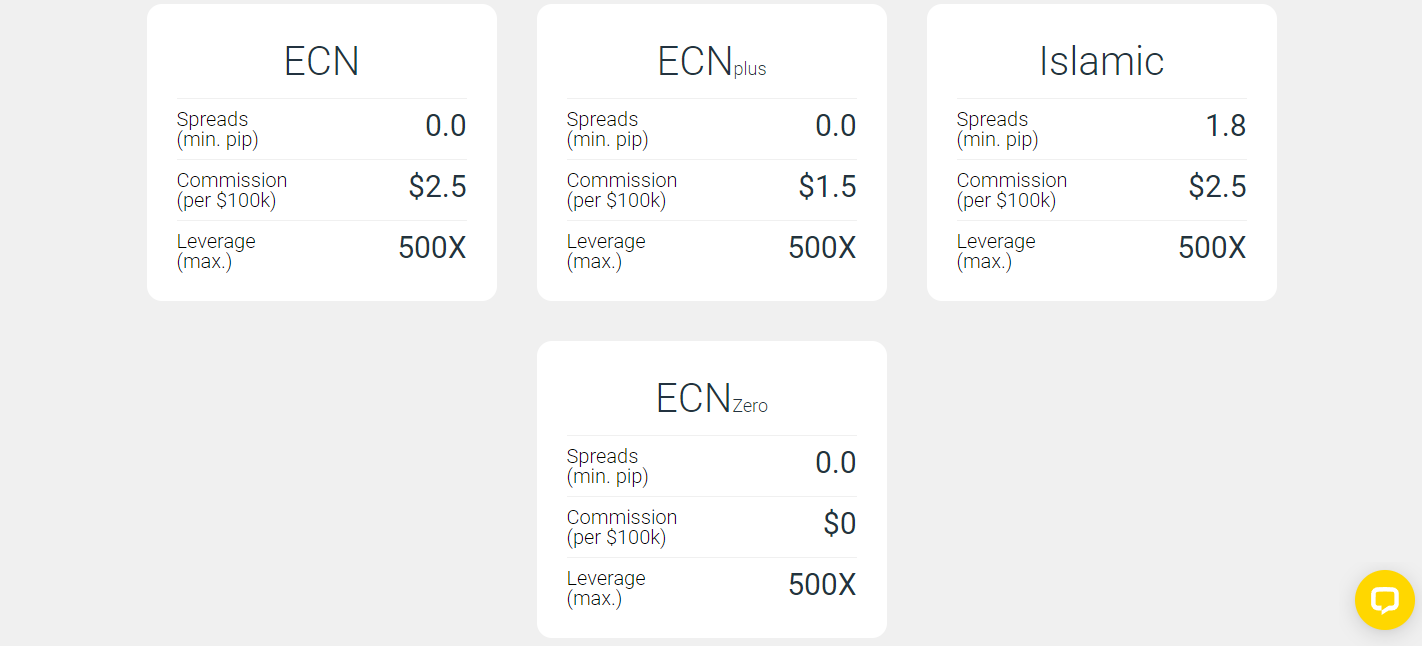The height and width of the screenshot is (646, 1422).
Task: Click the ECN card 0.0 spreads value
Action: pos(446,126)
